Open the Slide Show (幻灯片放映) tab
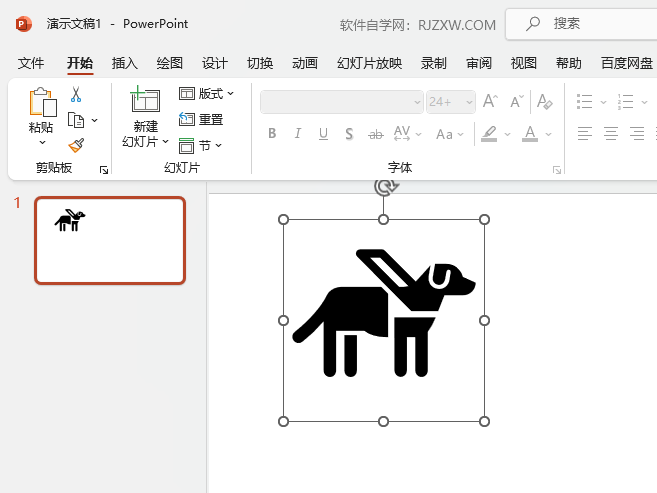Viewport: 657px width, 493px height. point(370,63)
